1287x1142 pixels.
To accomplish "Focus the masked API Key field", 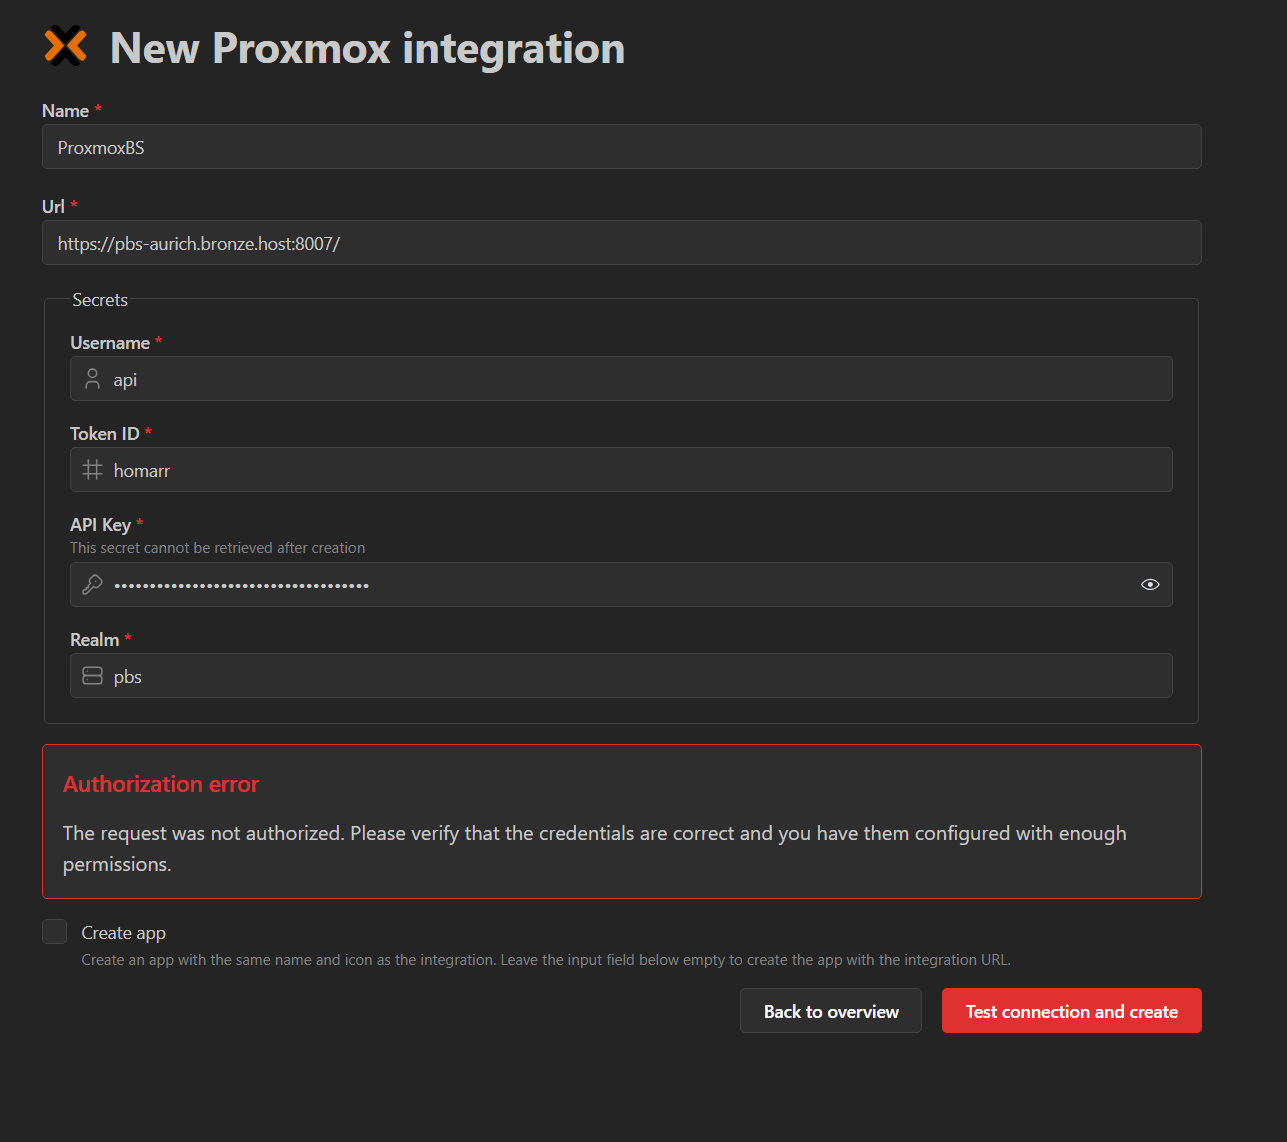I will click(621, 585).
